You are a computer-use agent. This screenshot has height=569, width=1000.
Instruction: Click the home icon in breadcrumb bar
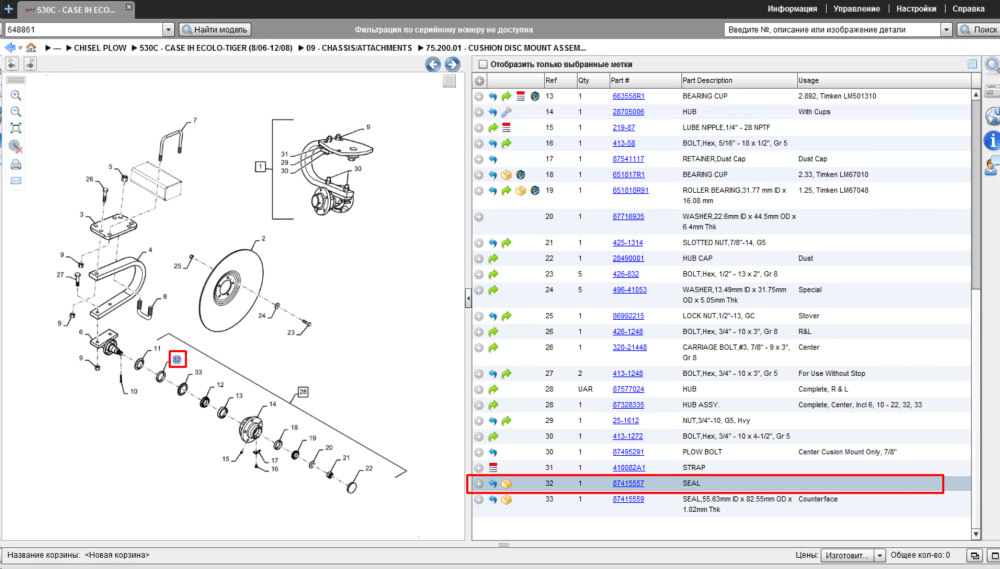(31, 48)
